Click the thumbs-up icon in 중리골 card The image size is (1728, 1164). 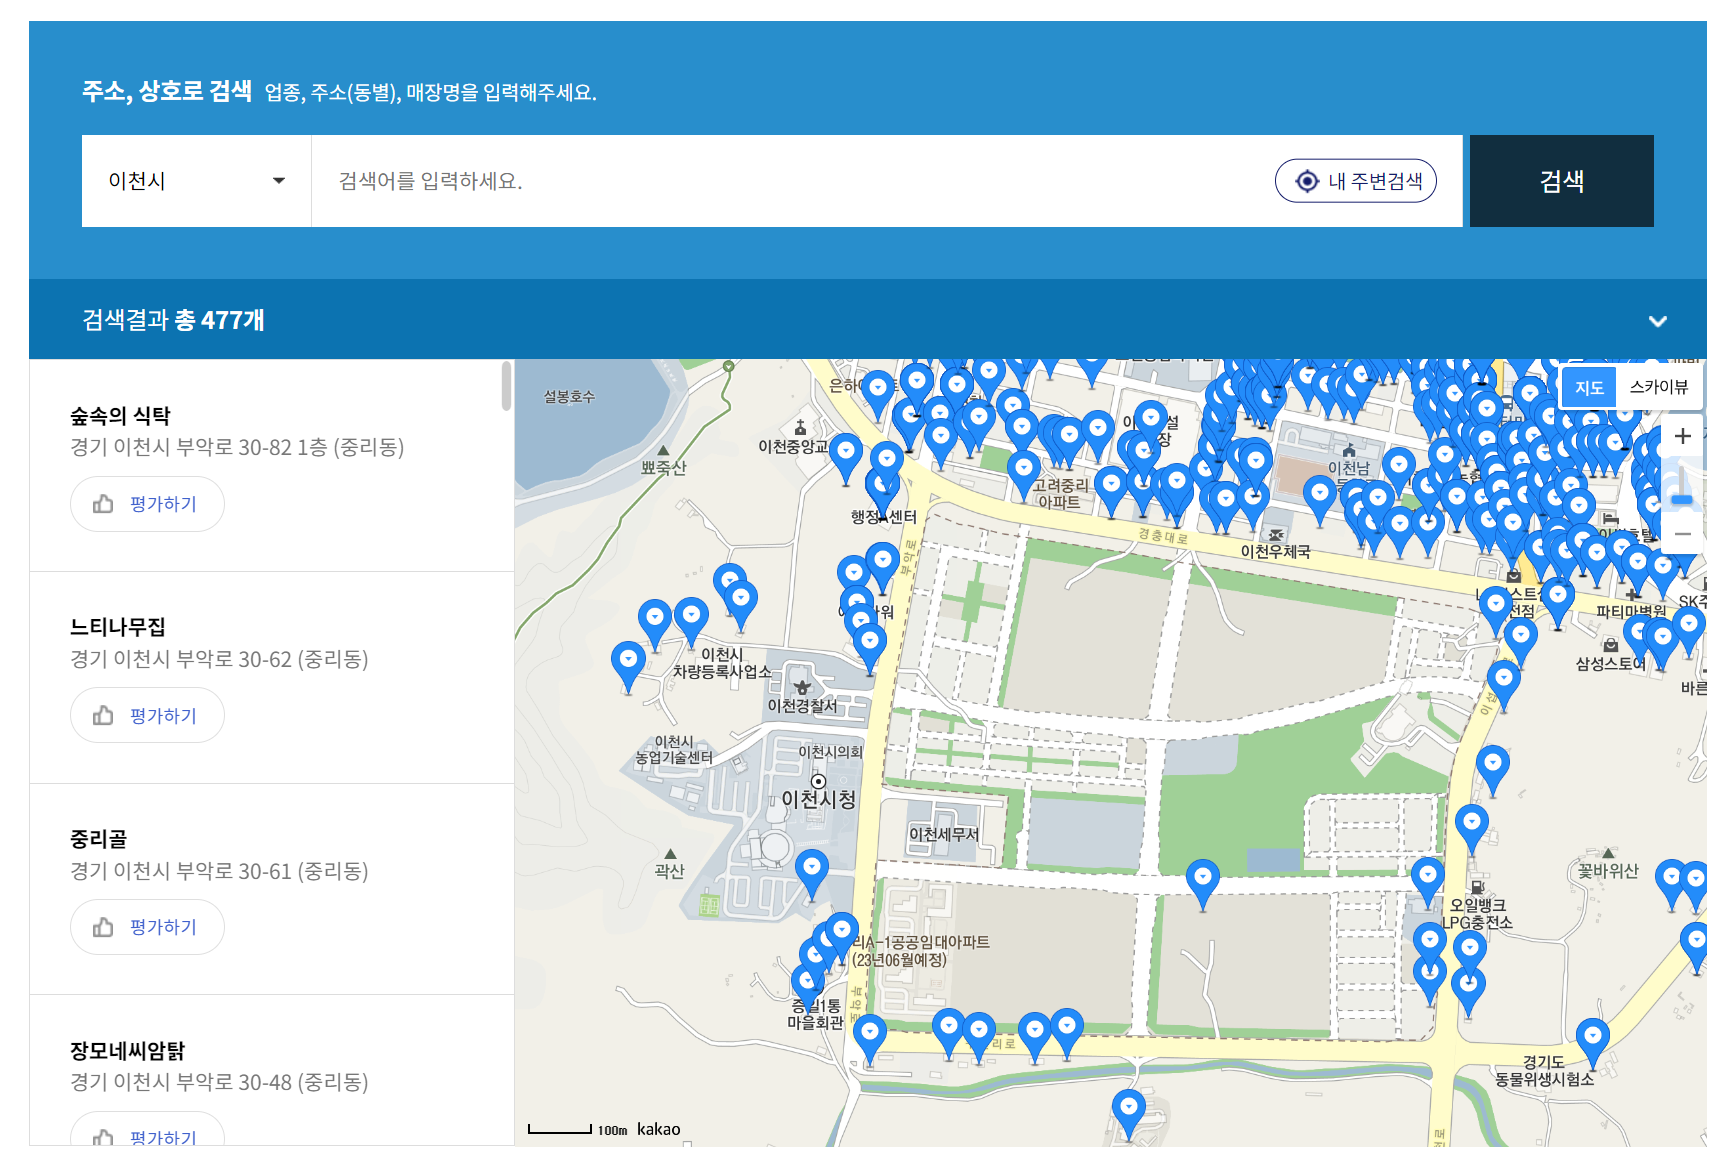pyautogui.click(x=103, y=927)
